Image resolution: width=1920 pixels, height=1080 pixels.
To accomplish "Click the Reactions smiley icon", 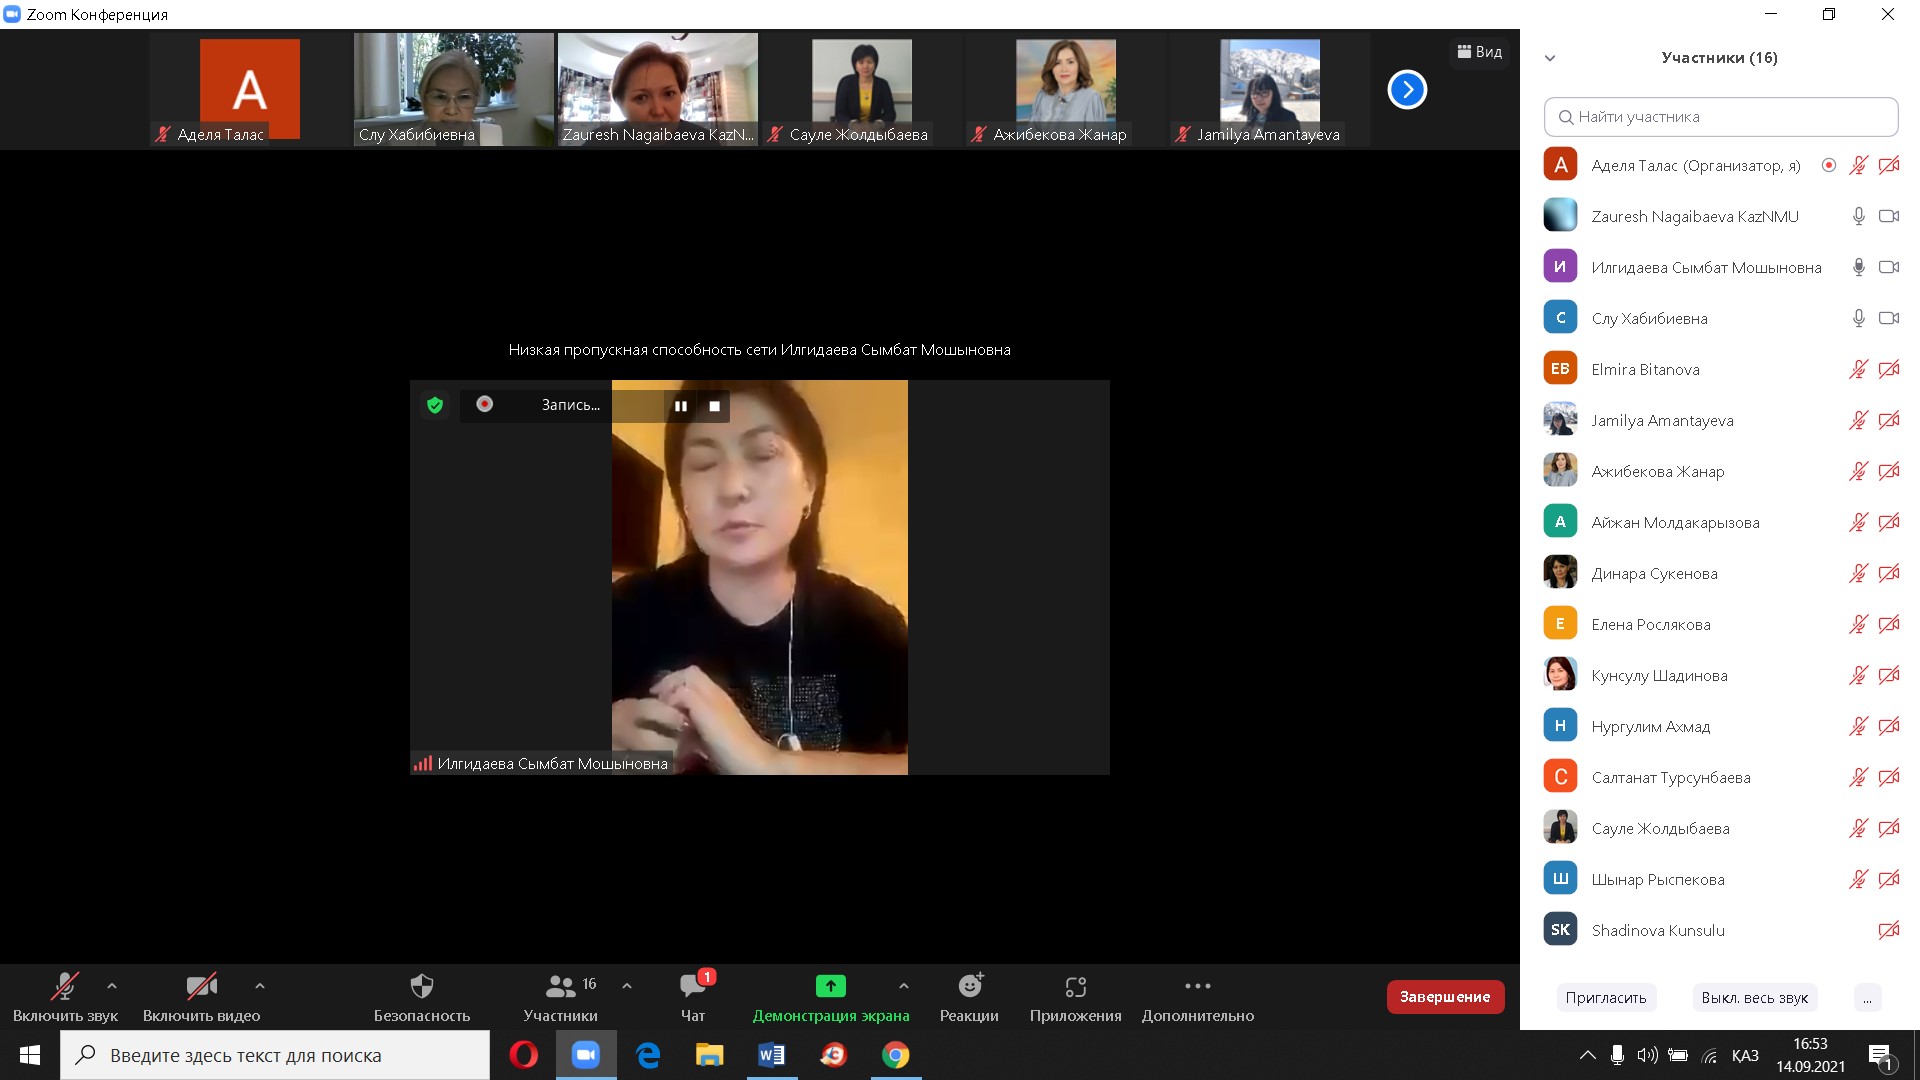I will click(x=969, y=987).
